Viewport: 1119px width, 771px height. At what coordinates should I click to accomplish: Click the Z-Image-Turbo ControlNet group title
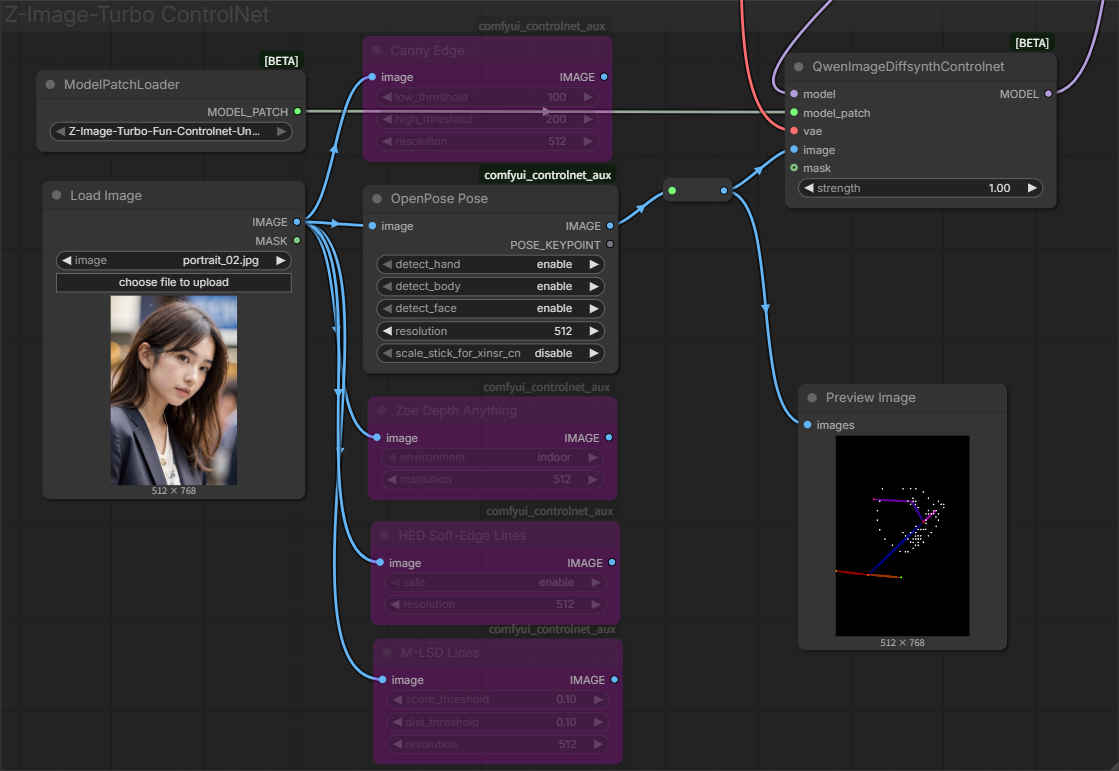click(x=137, y=14)
